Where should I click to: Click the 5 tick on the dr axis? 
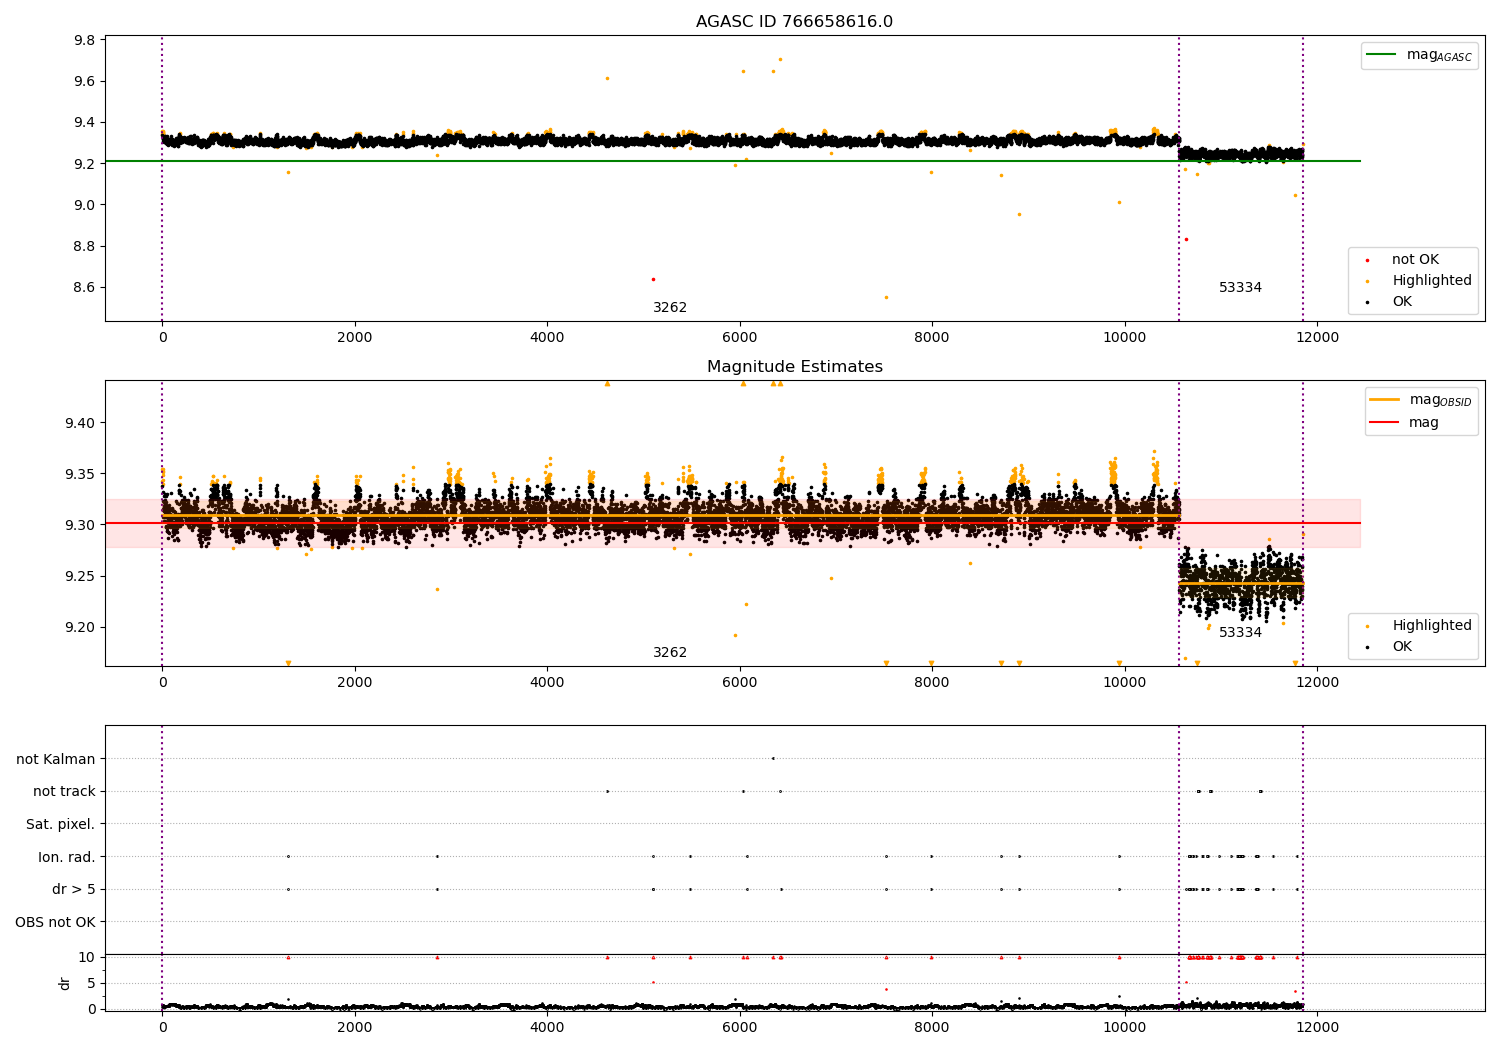point(91,983)
